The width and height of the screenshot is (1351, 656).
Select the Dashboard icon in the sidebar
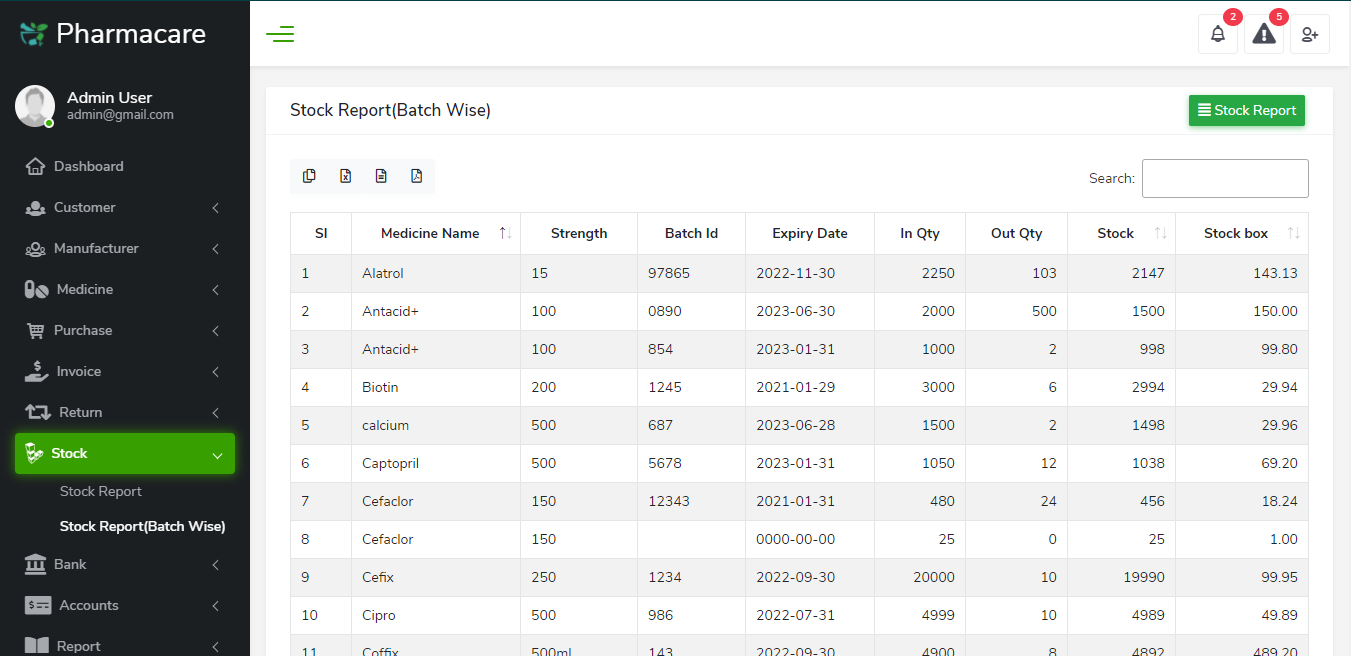[x=36, y=166]
